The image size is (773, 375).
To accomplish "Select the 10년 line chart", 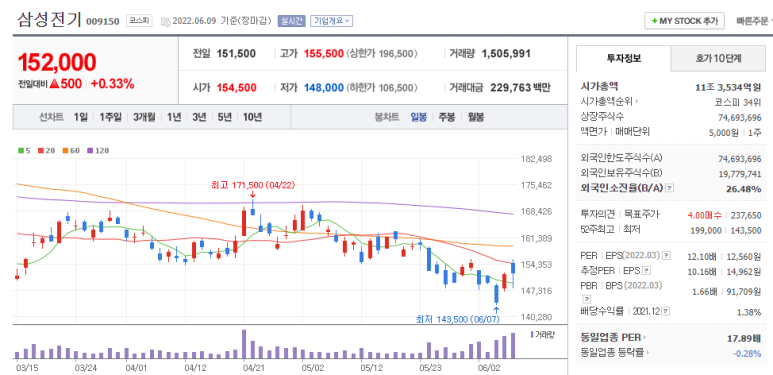I will [x=252, y=117].
